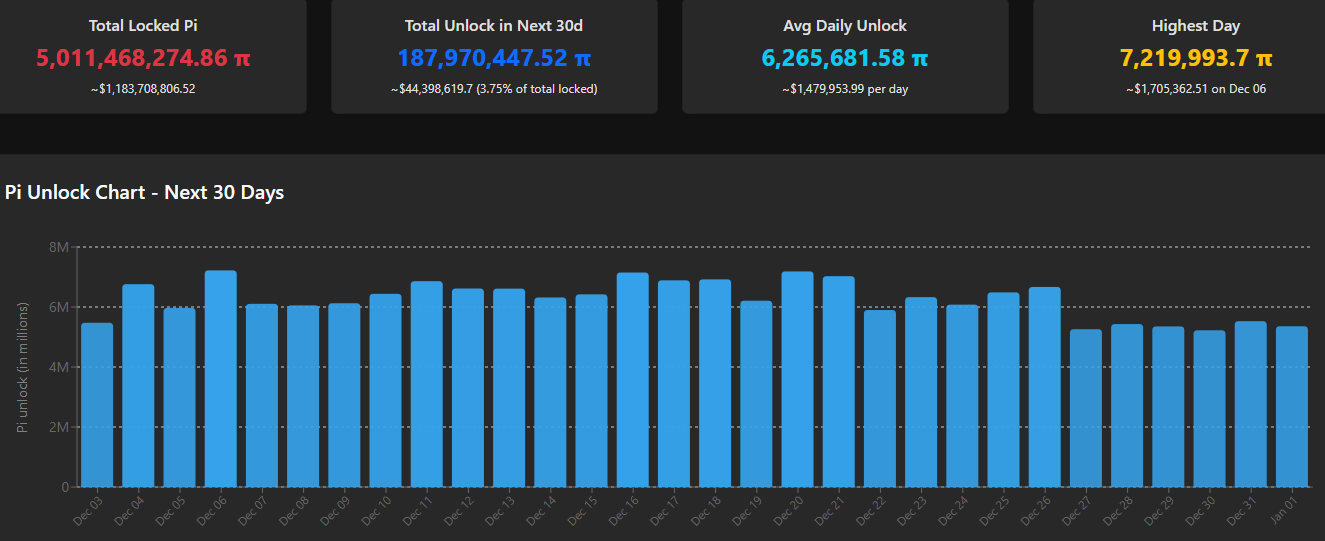This screenshot has width=1325, height=541.
Task: Click the Dec 16 bar
Action: click(x=633, y=380)
